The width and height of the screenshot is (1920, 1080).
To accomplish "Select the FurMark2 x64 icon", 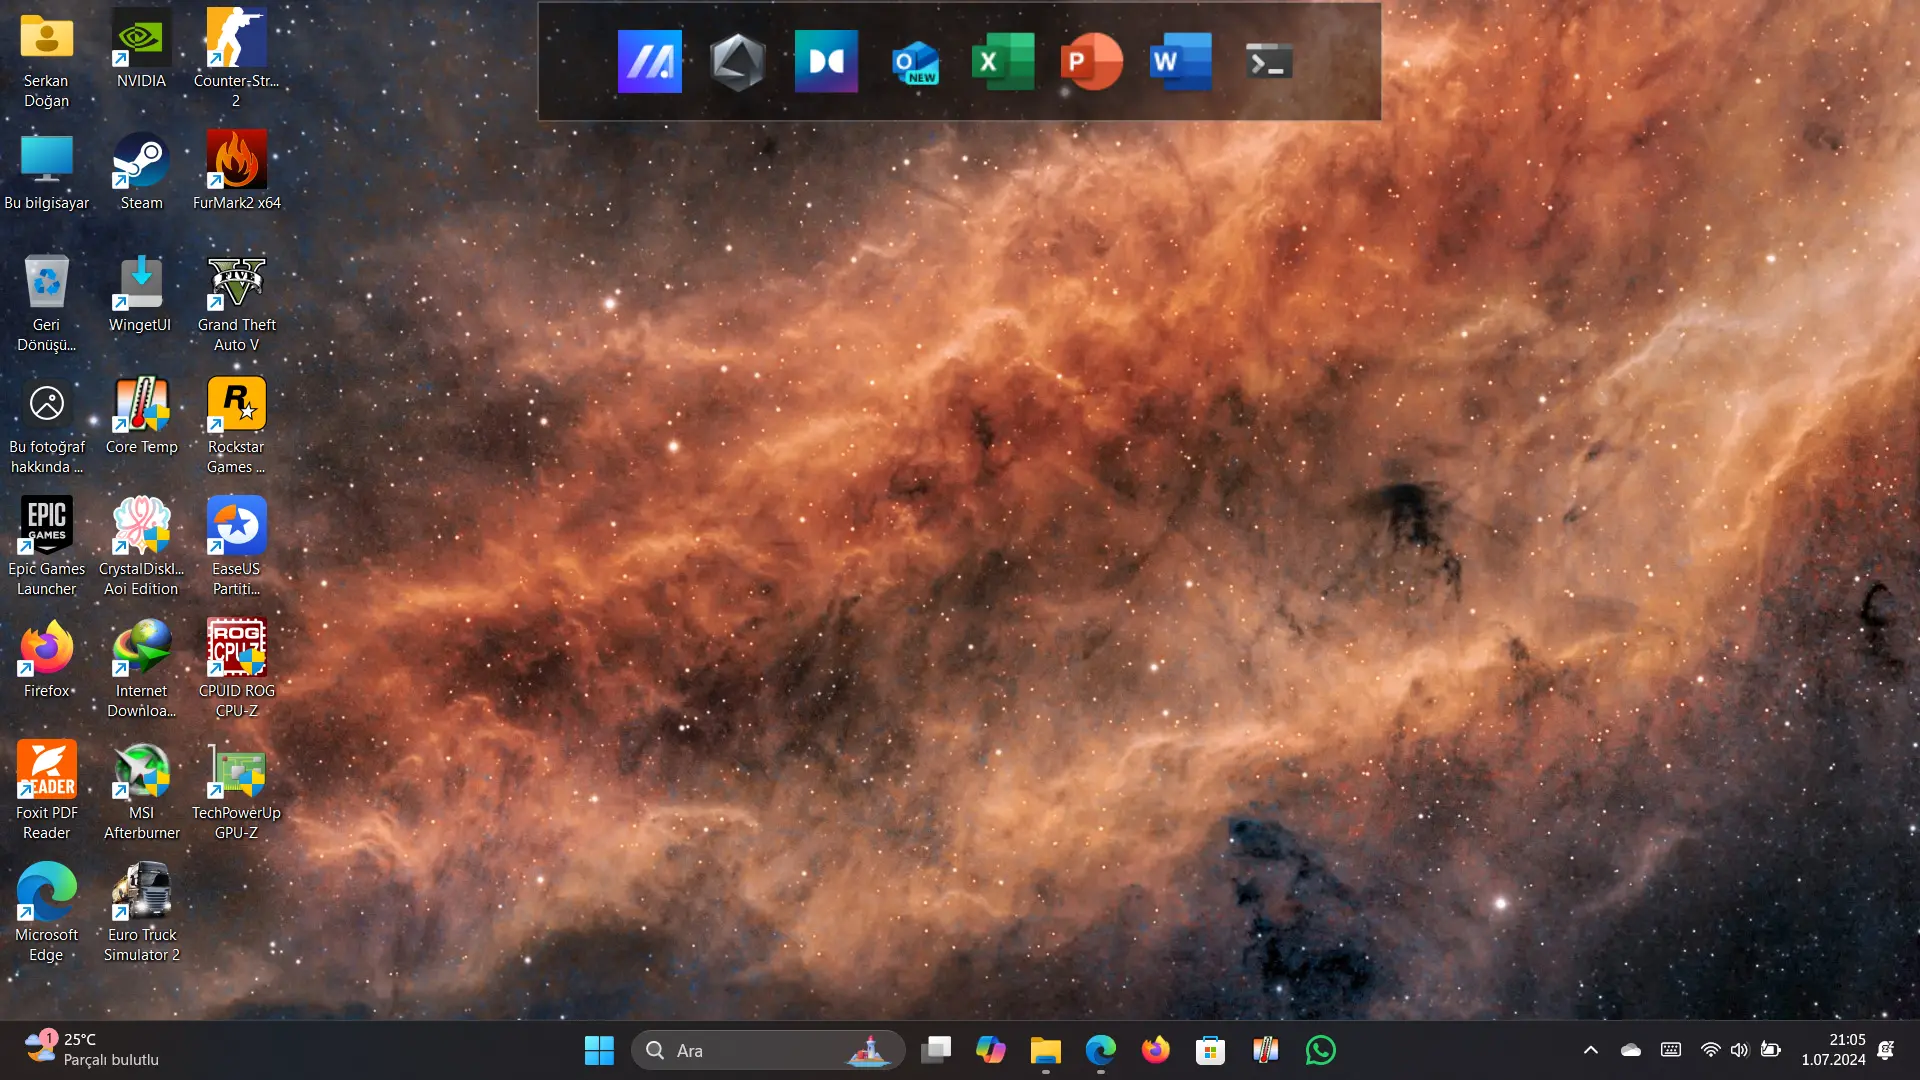I will click(x=236, y=172).
